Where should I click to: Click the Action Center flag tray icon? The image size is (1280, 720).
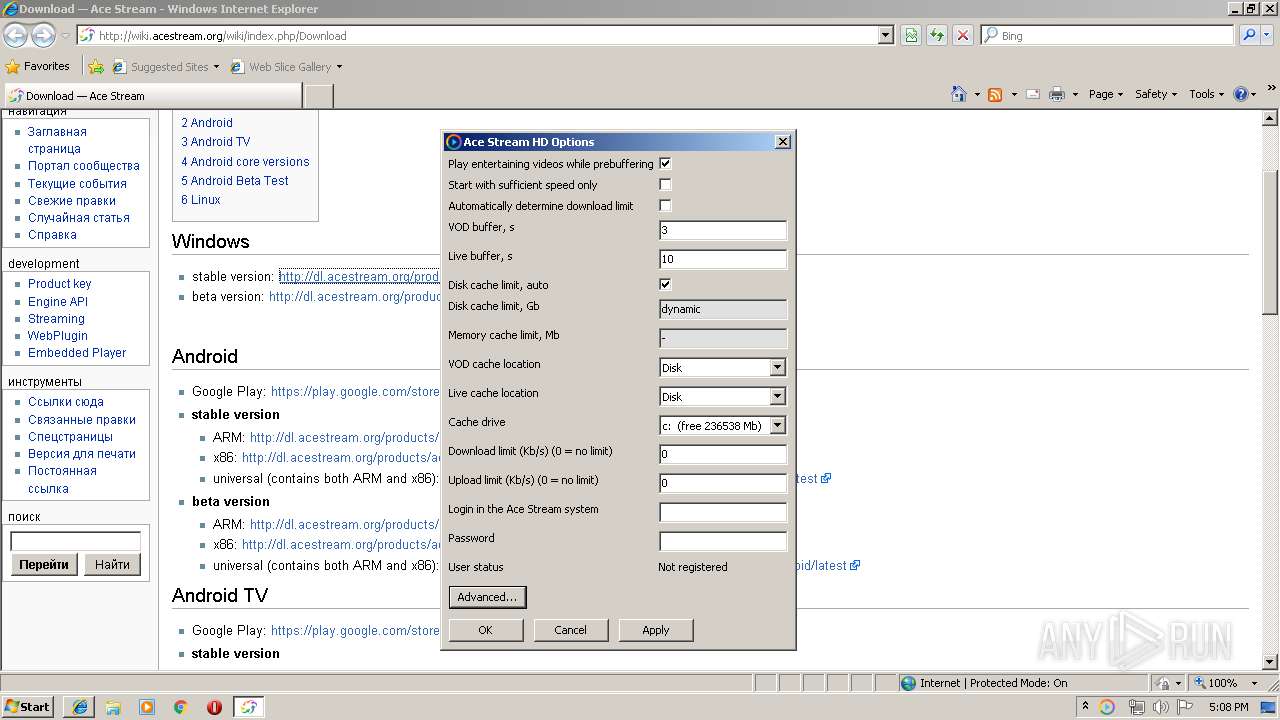click(x=1184, y=707)
